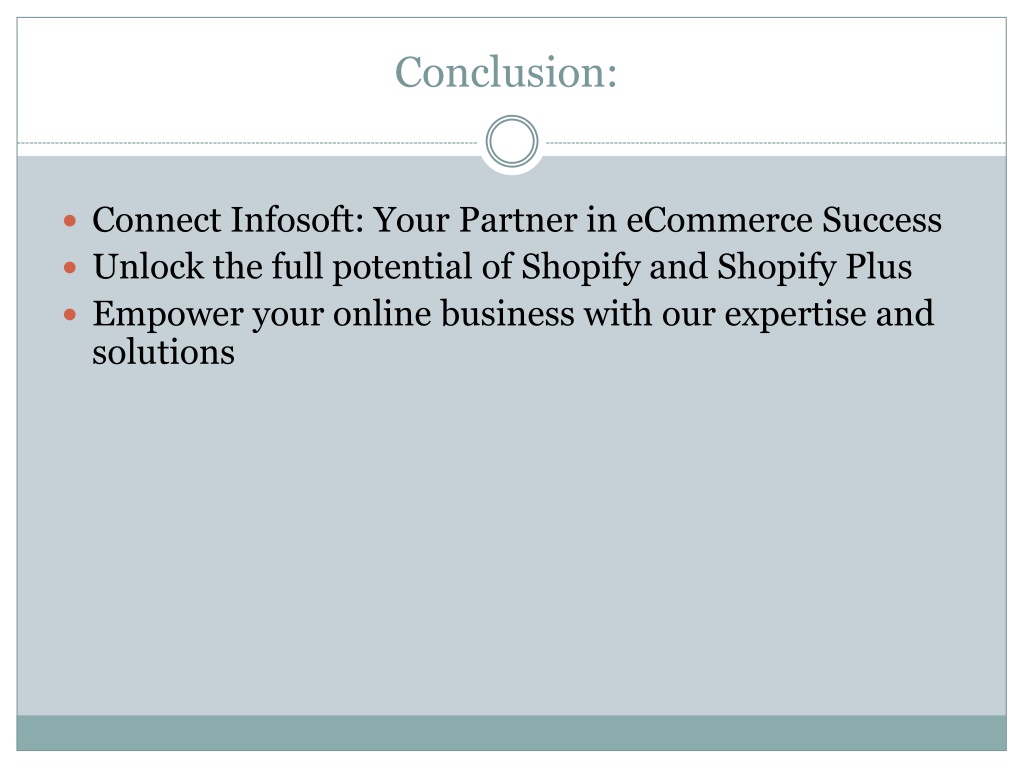
Task: Select the Conclusion: slide title
Action: coord(506,71)
